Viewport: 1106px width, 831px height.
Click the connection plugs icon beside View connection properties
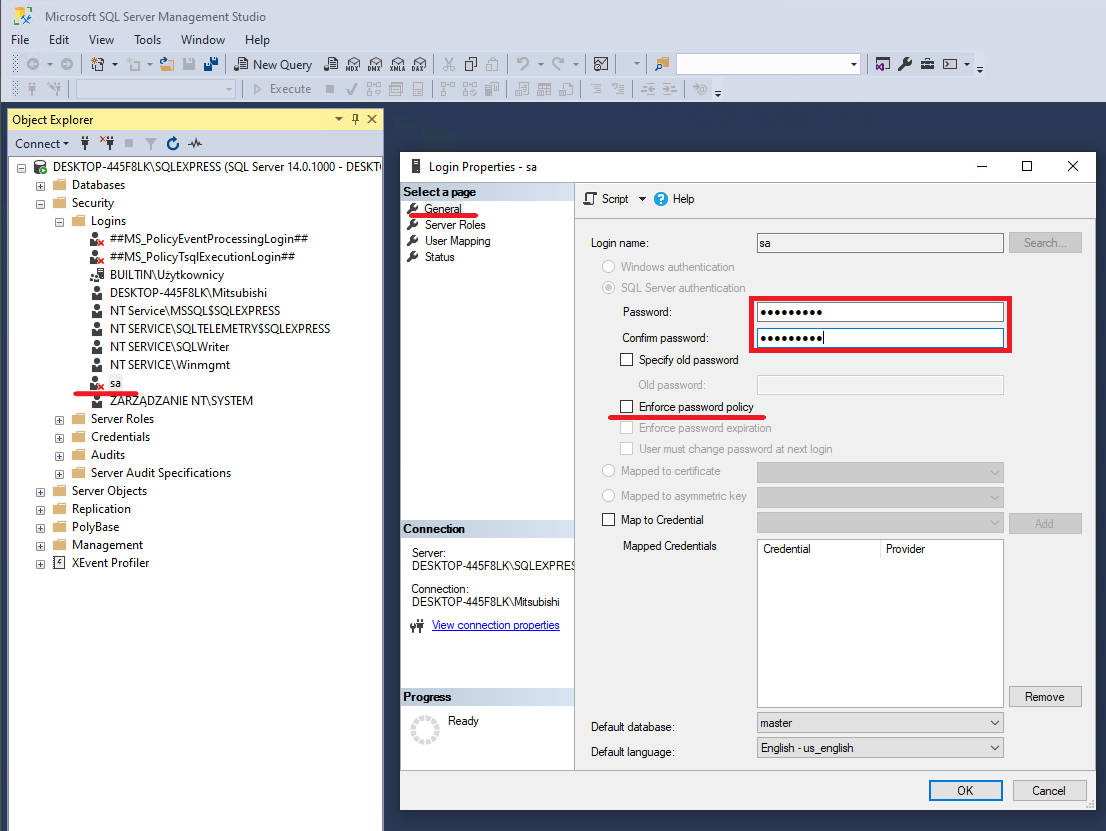point(417,626)
